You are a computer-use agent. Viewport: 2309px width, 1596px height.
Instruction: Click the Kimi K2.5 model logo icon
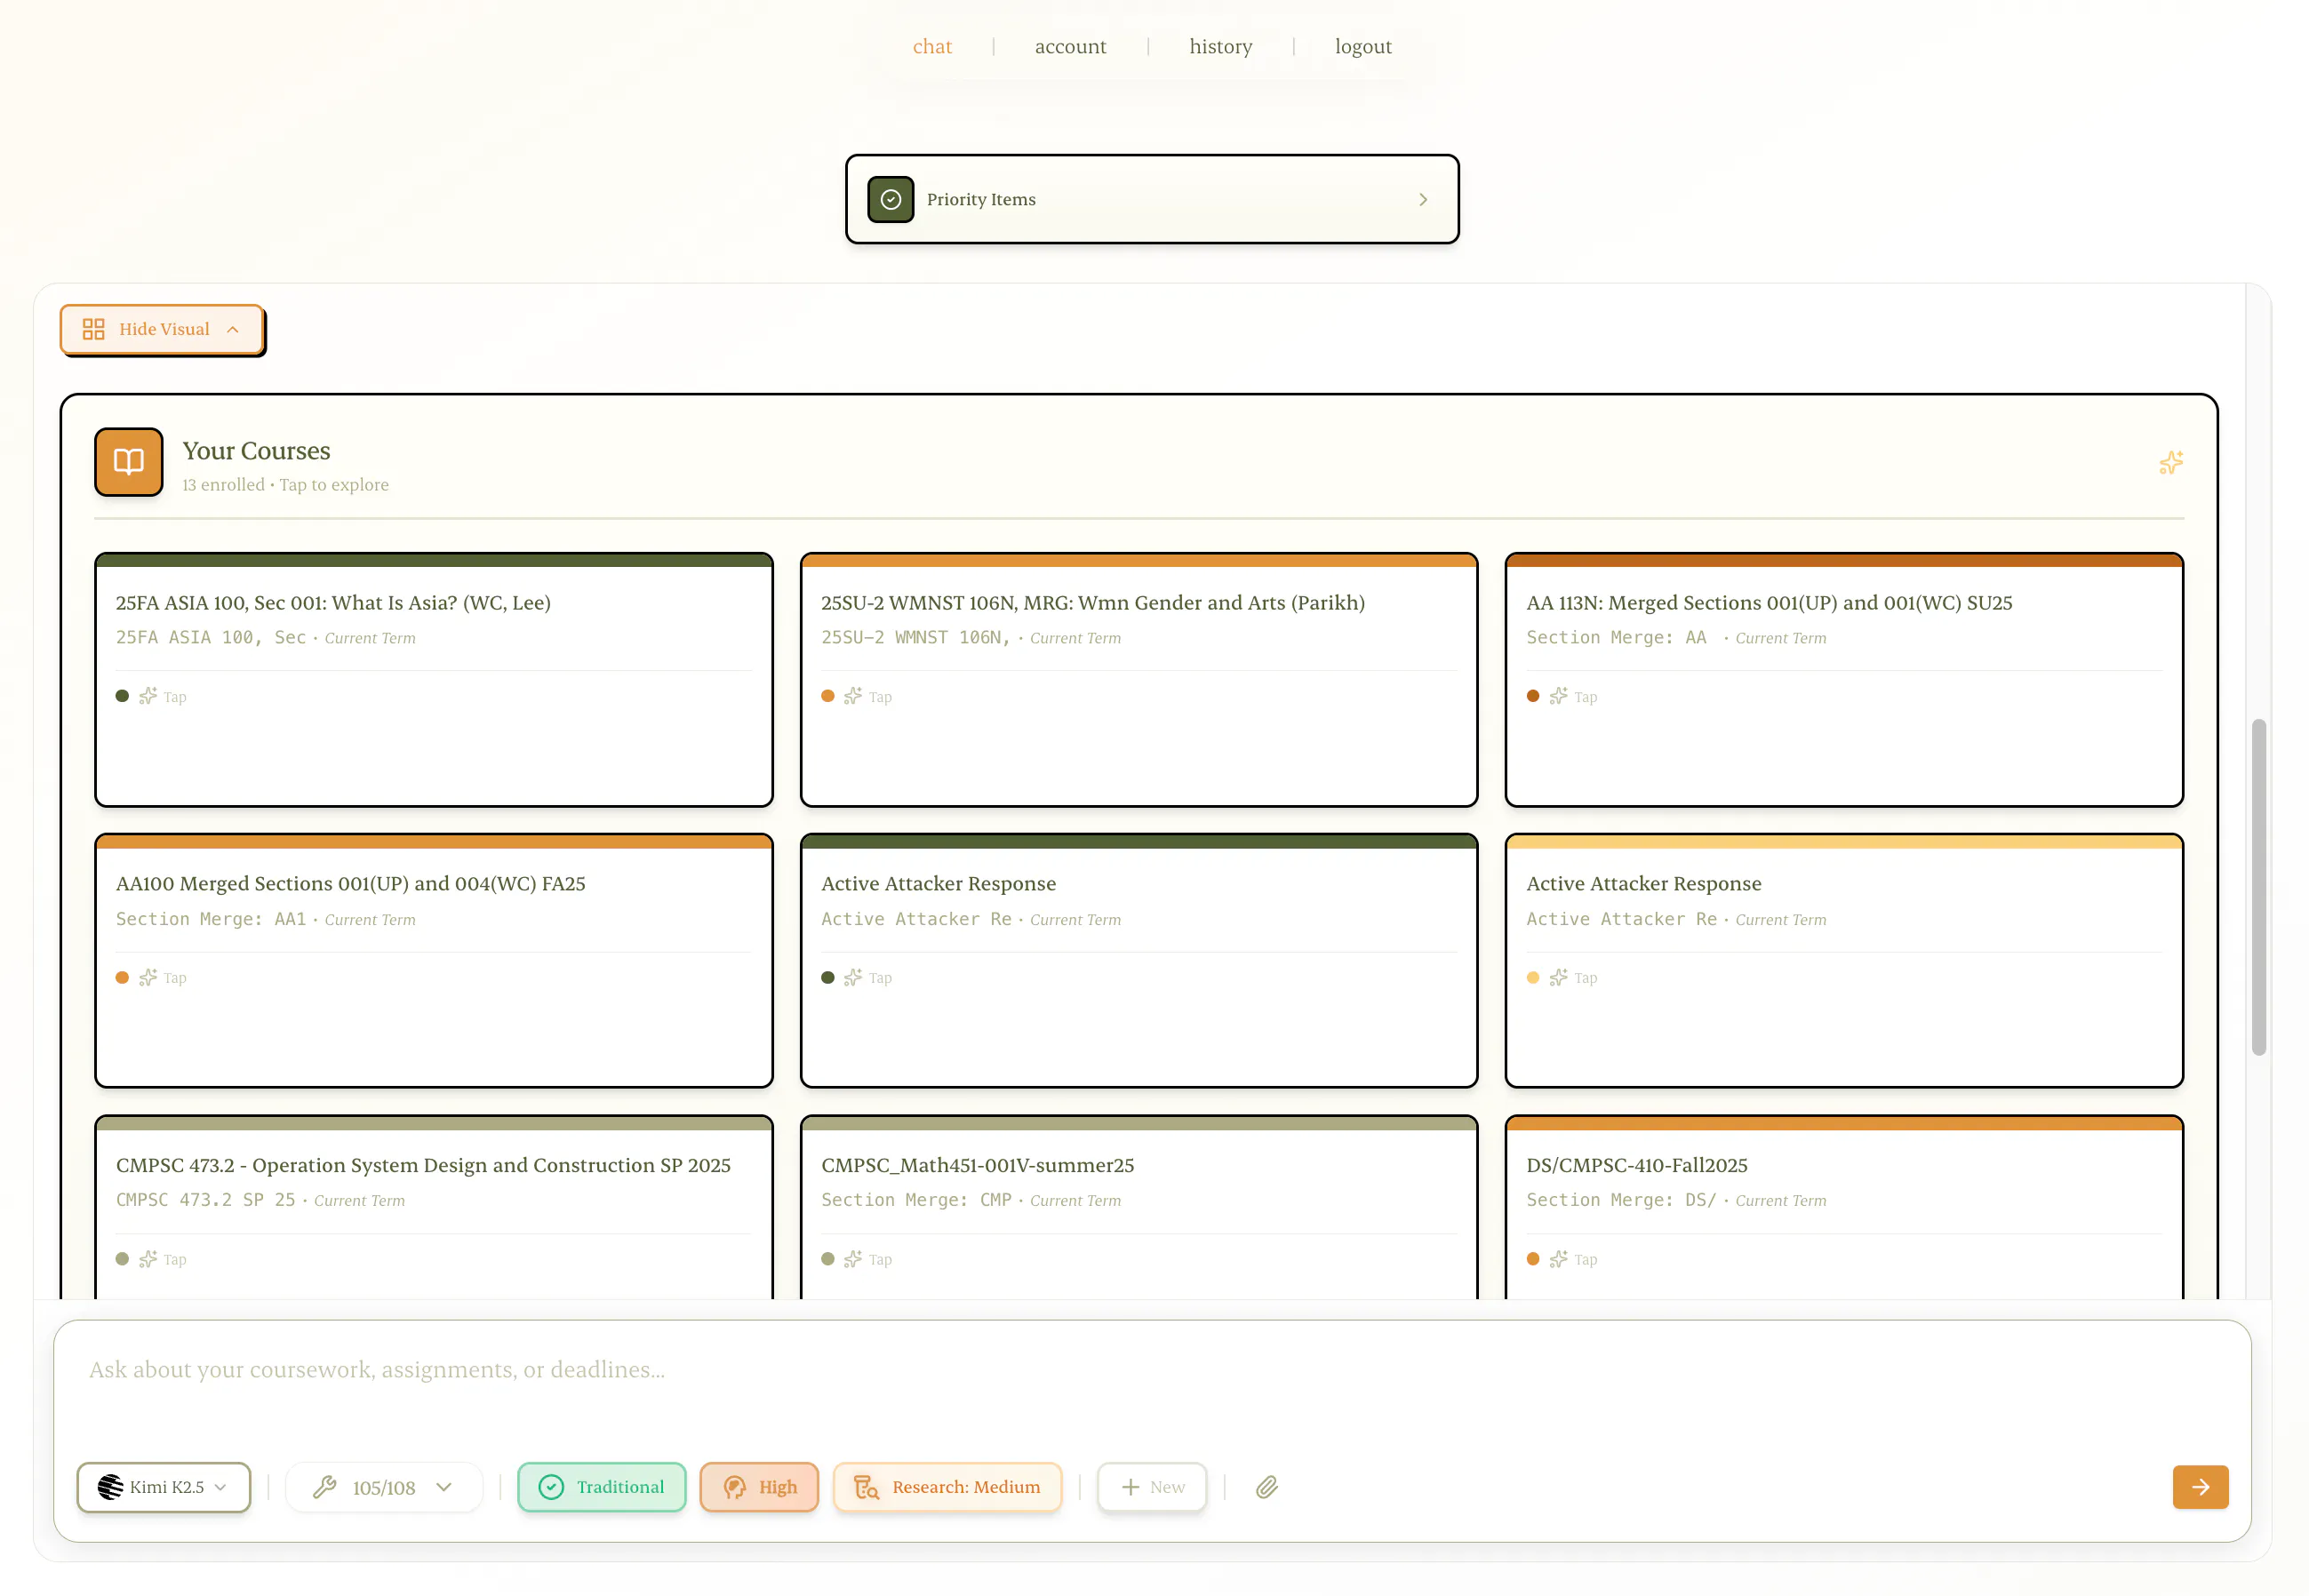tap(110, 1487)
